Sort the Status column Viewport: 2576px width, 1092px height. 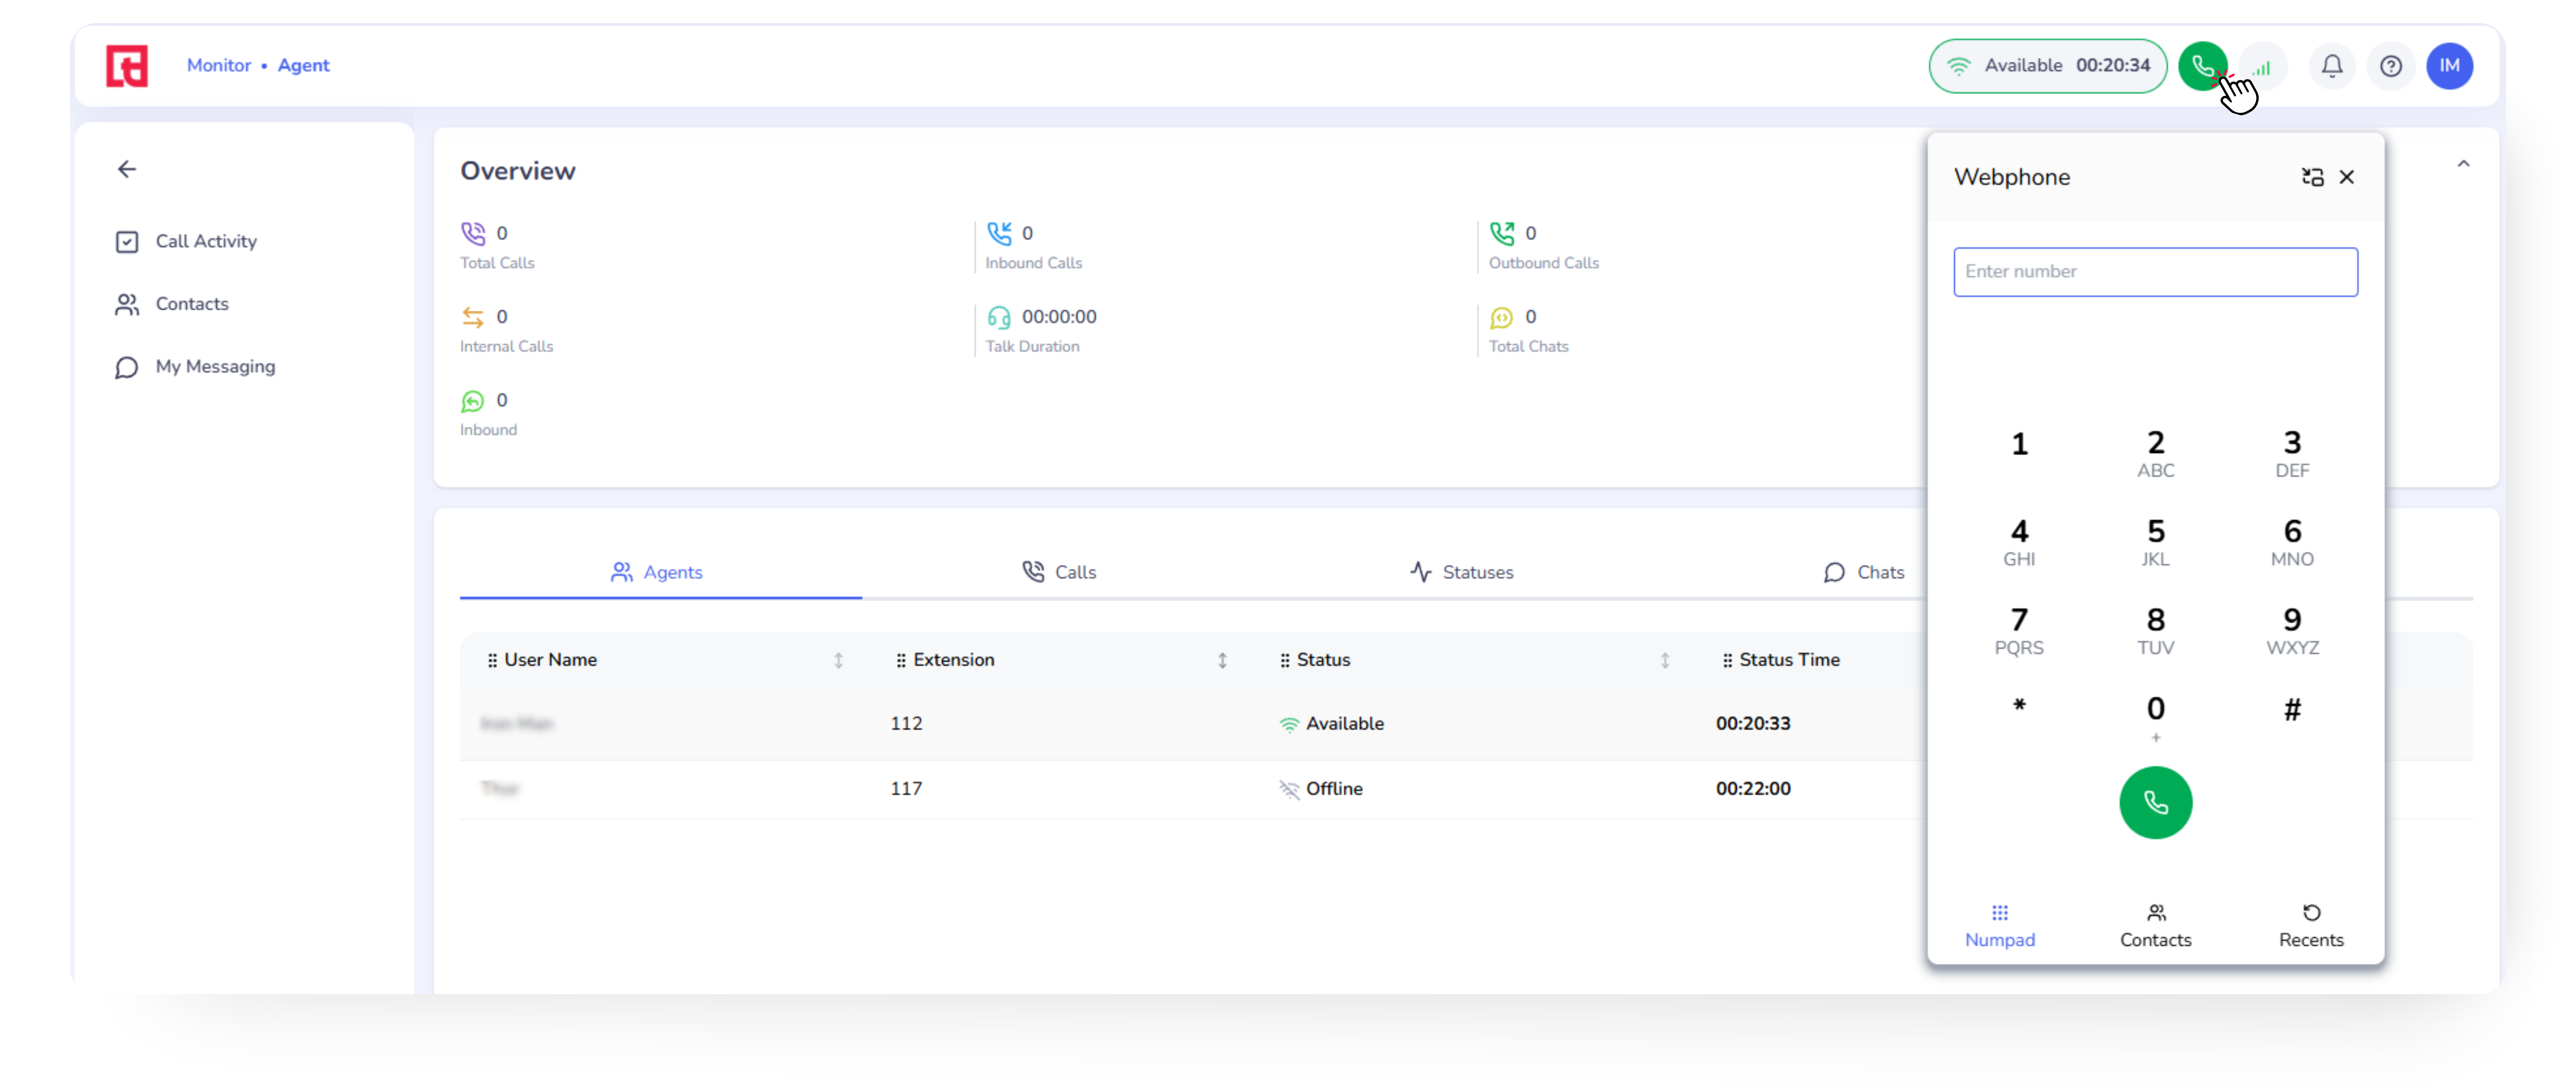pyautogui.click(x=1664, y=660)
